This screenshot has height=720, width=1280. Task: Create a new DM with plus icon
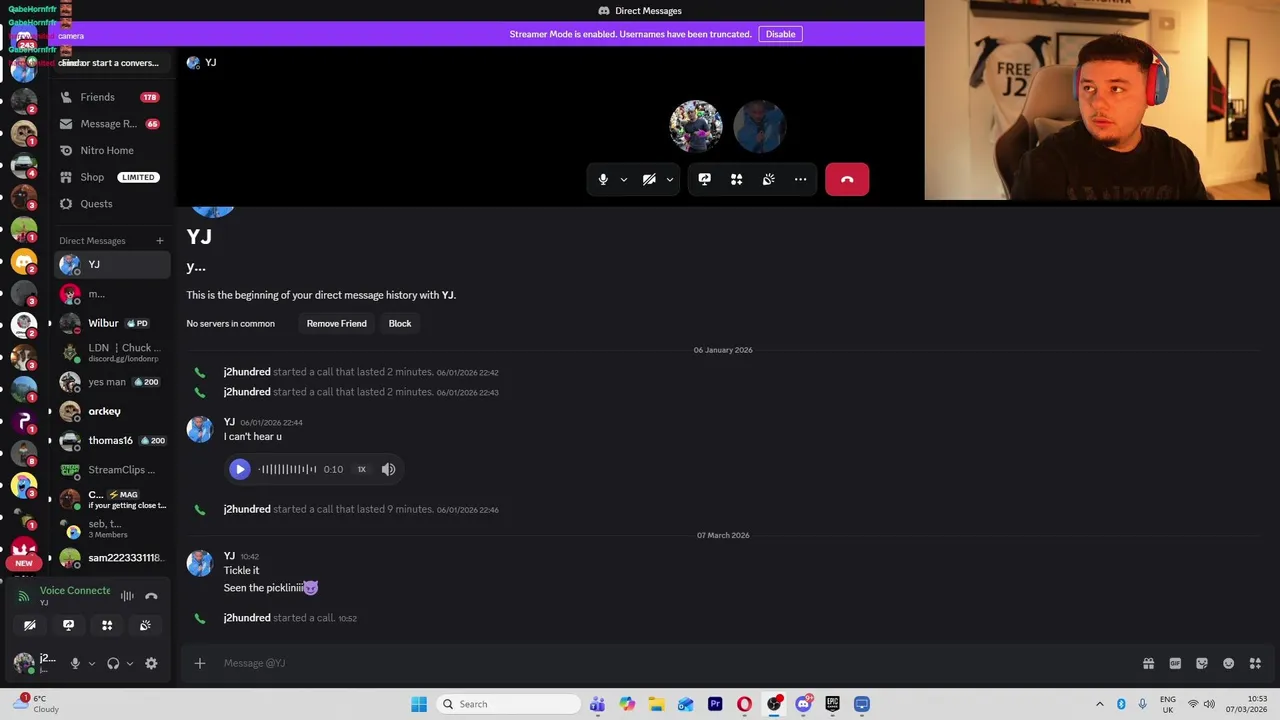pyautogui.click(x=159, y=240)
